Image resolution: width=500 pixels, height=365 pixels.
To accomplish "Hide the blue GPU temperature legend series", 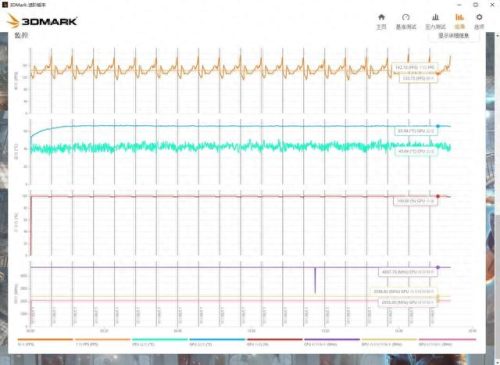I will pos(217,342).
